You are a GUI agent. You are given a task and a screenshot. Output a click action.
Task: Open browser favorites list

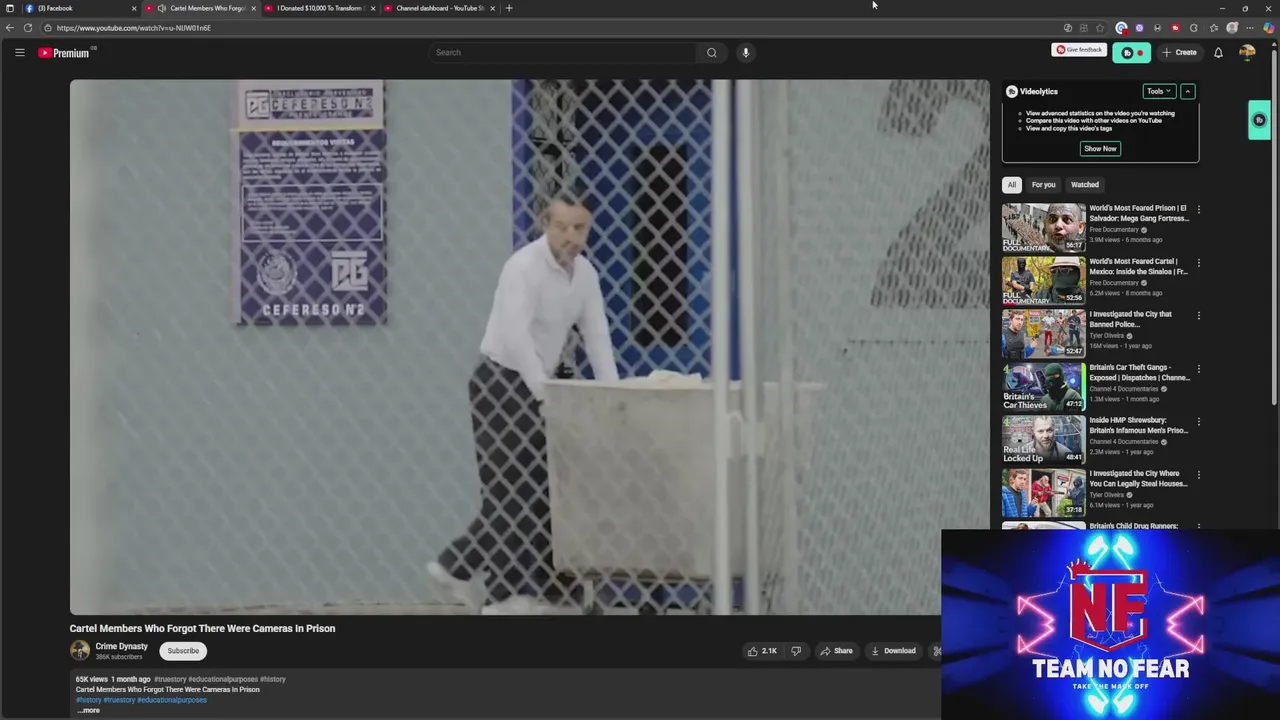(1214, 28)
